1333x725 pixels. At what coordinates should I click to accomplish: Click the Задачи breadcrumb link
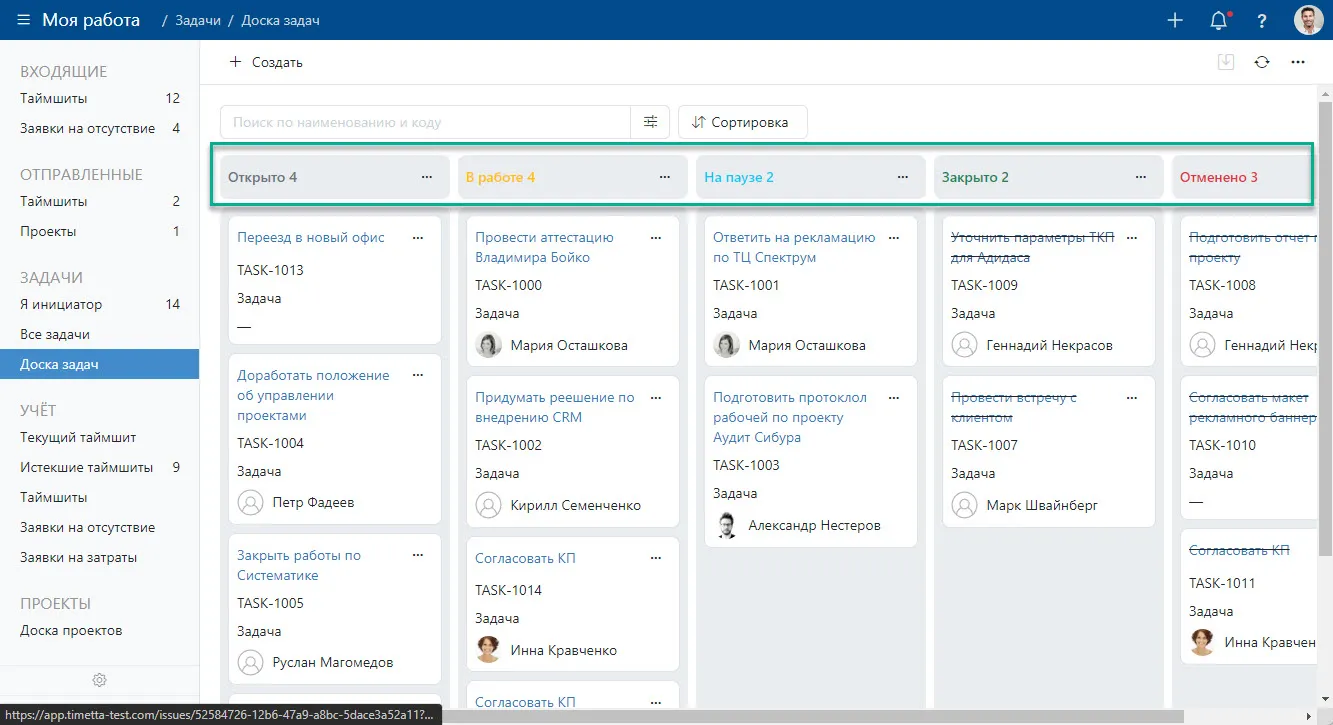click(x=197, y=20)
